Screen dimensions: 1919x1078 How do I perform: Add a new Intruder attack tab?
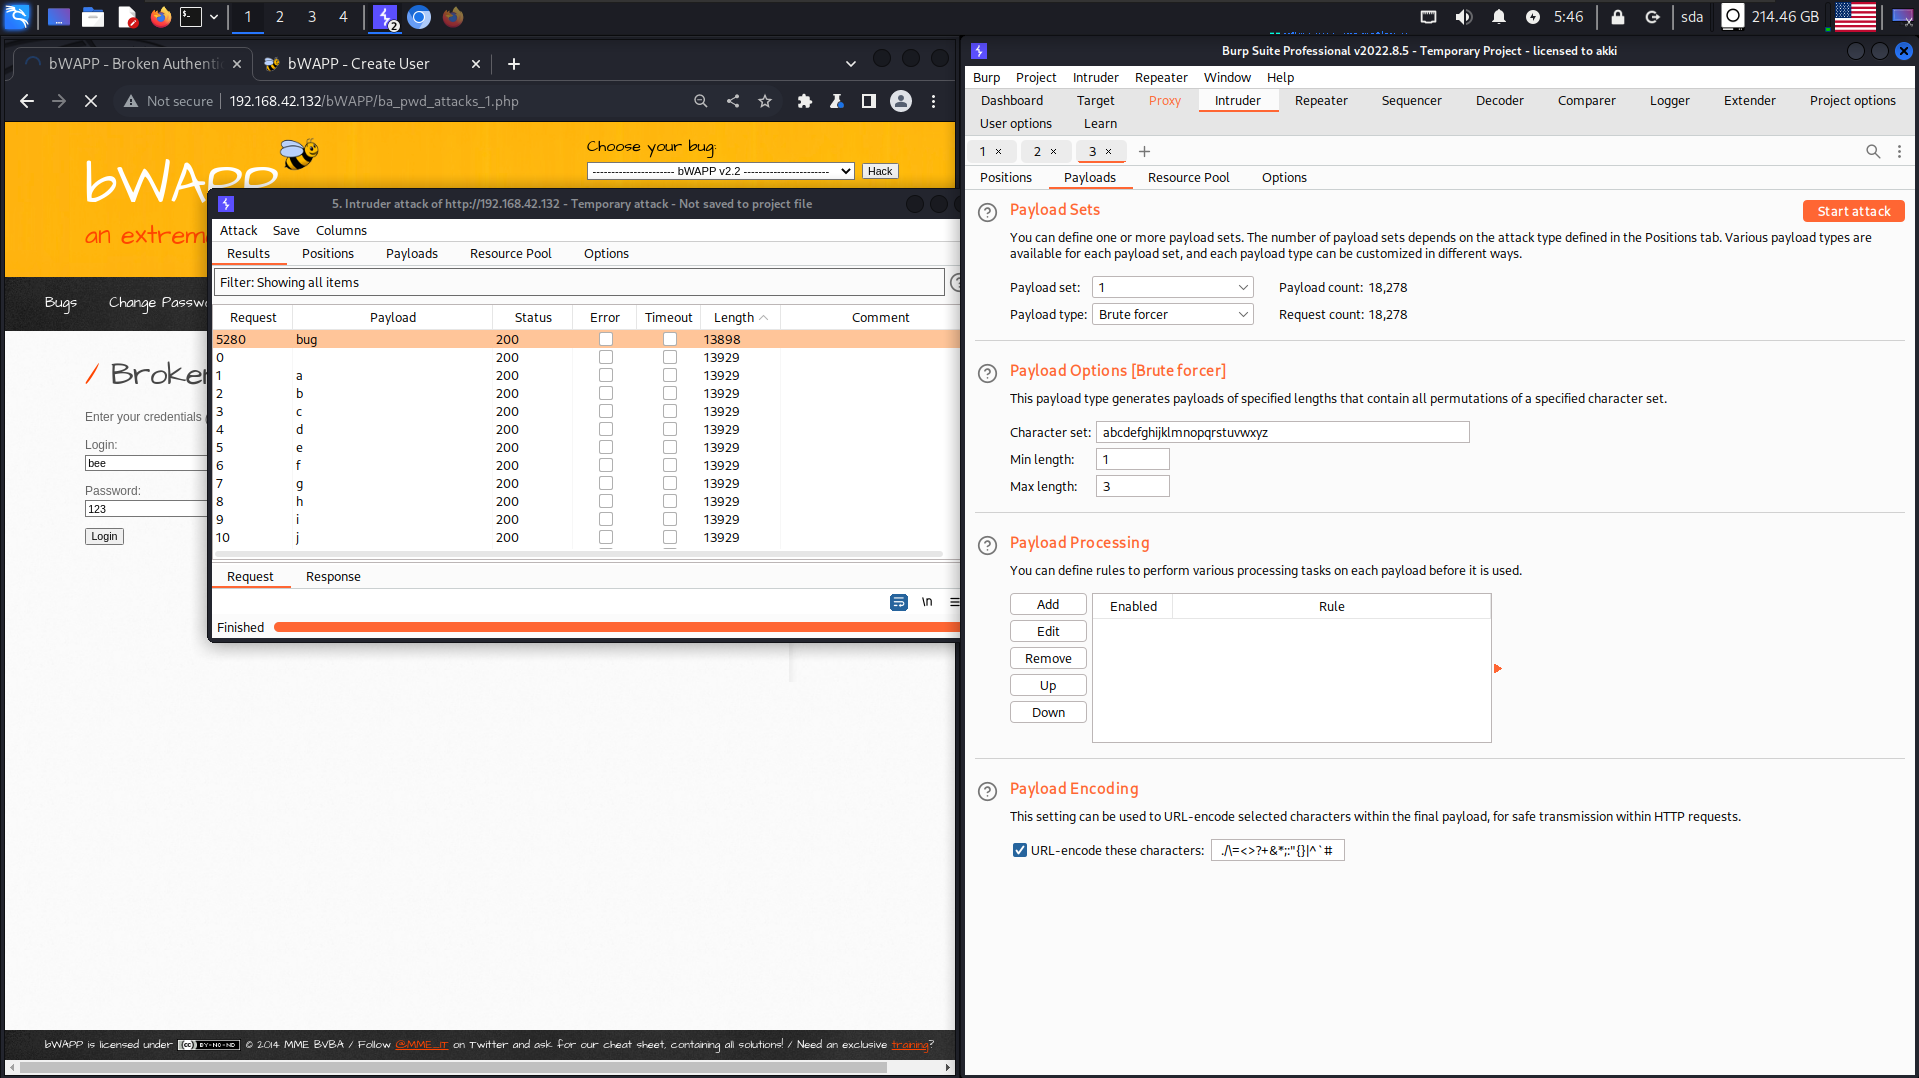[x=1144, y=151]
